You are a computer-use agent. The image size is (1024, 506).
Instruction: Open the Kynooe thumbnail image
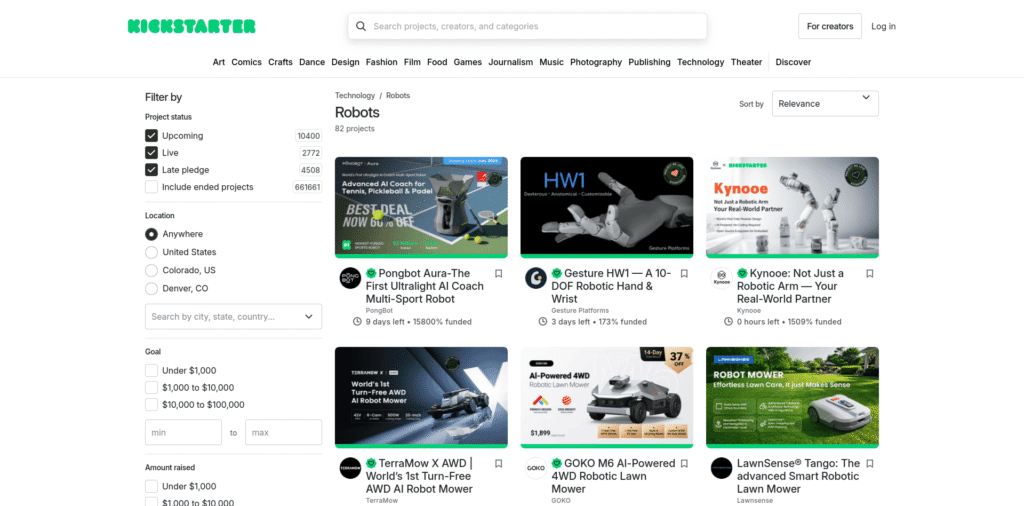pyautogui.click(x=792, y=207)
